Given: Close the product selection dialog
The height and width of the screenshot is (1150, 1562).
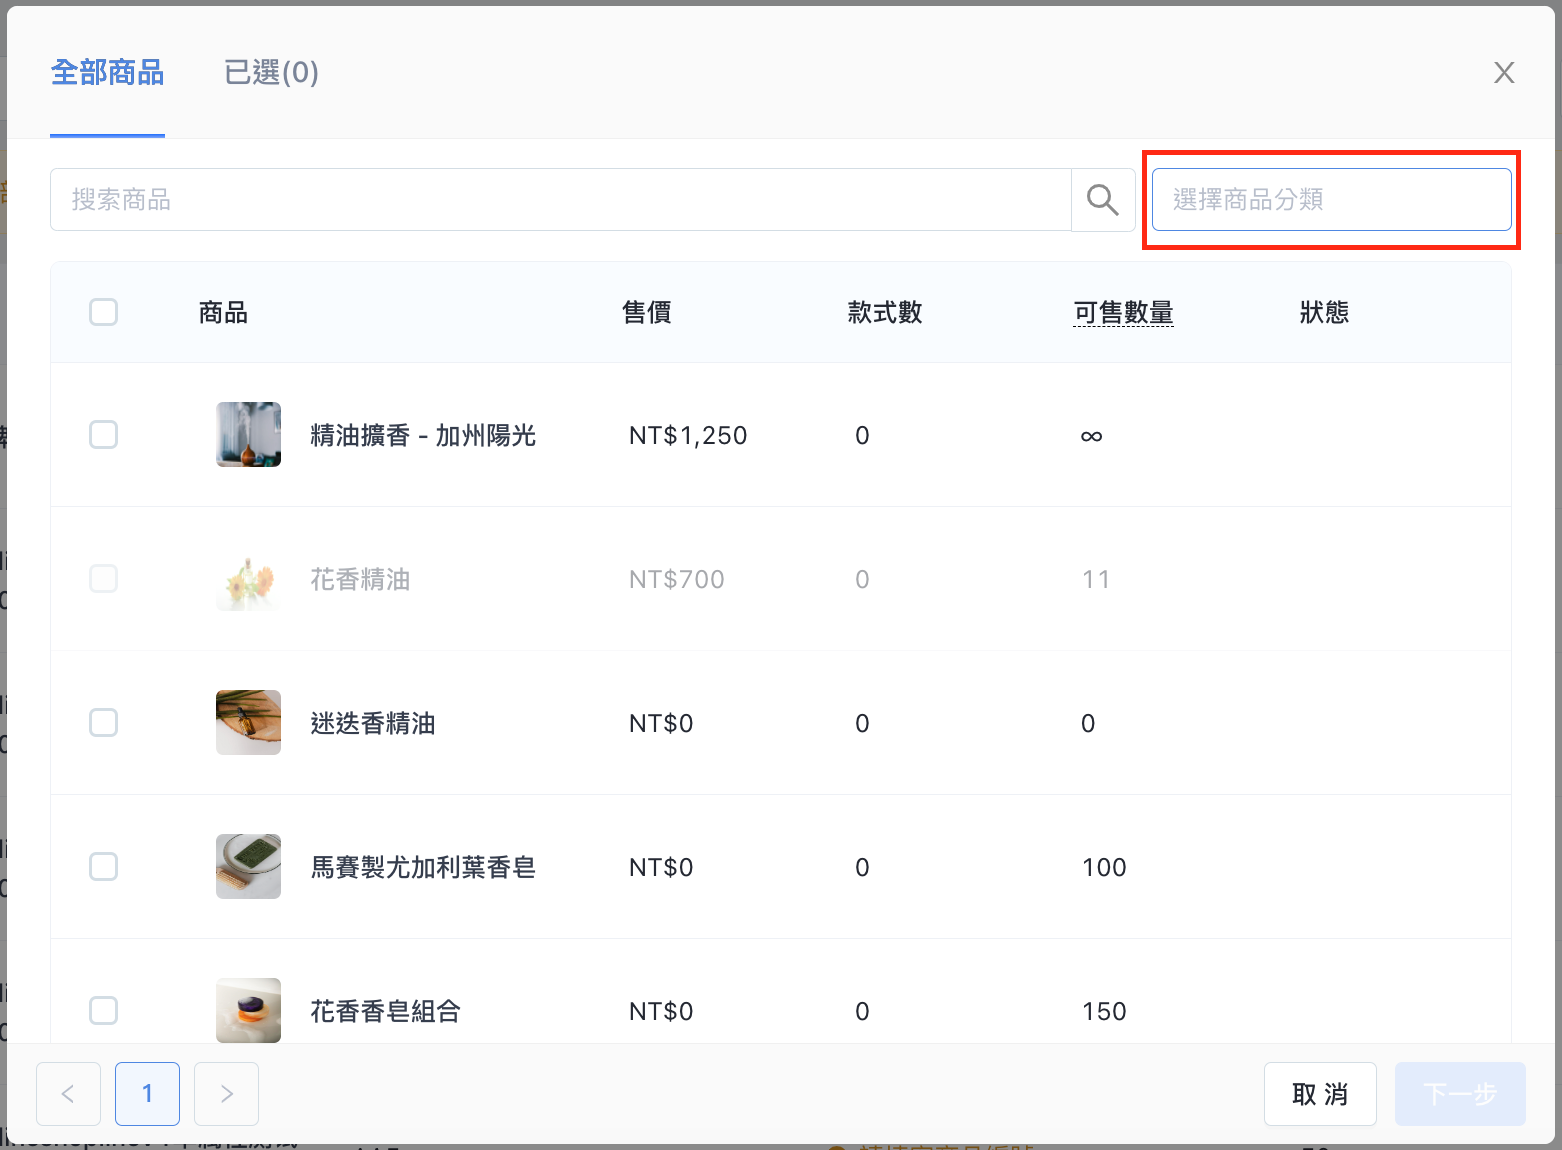Looking at the screenshot, I should [1504, 73].
